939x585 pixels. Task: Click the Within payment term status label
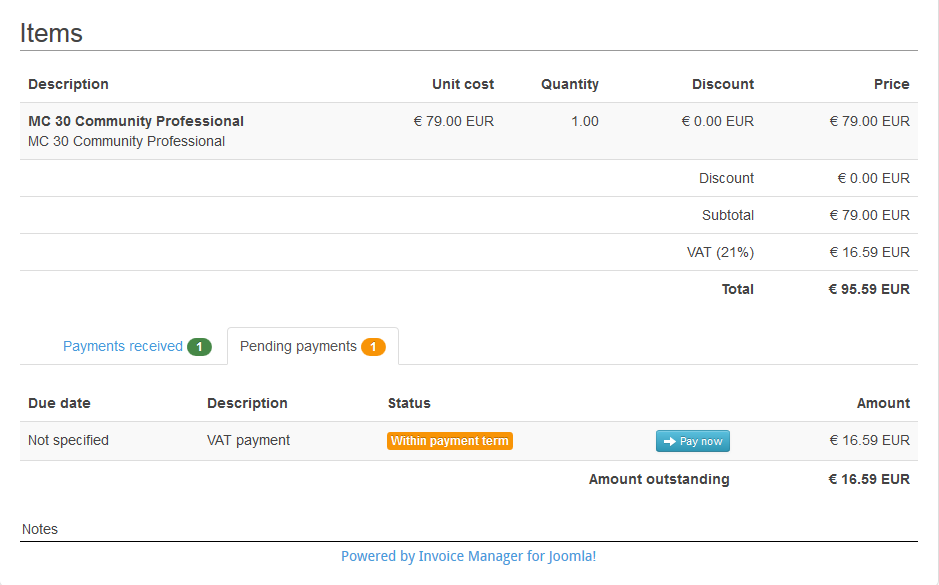tap(450, 441)
